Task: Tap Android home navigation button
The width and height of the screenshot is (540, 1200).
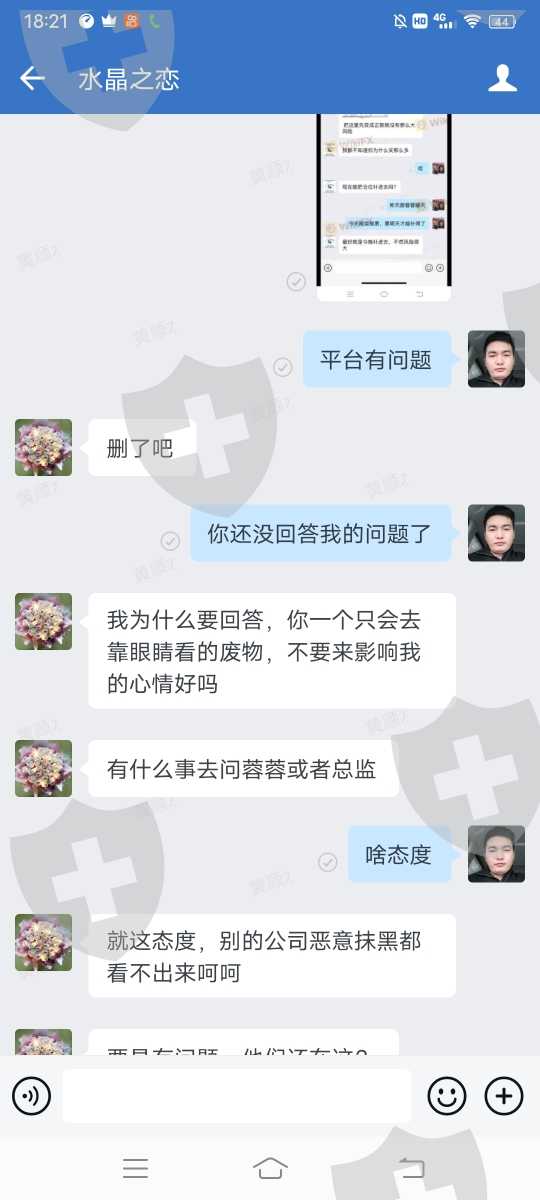Action: 270,1167
